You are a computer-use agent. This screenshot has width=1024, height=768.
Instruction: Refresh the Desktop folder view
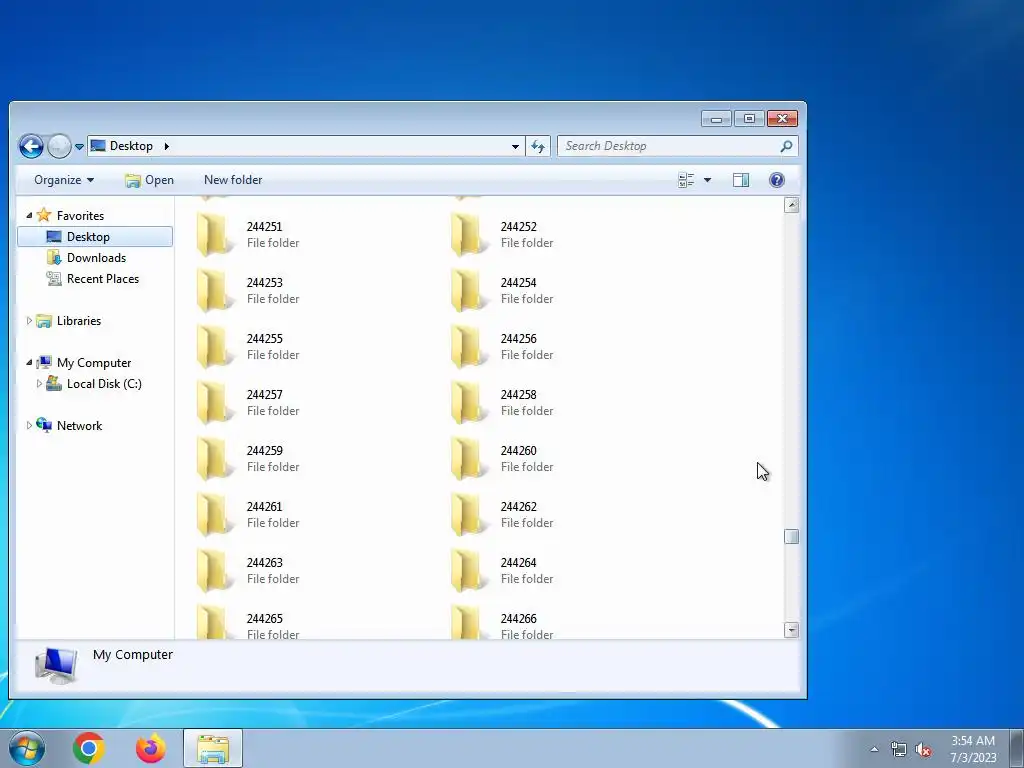(x=538, y=146)
